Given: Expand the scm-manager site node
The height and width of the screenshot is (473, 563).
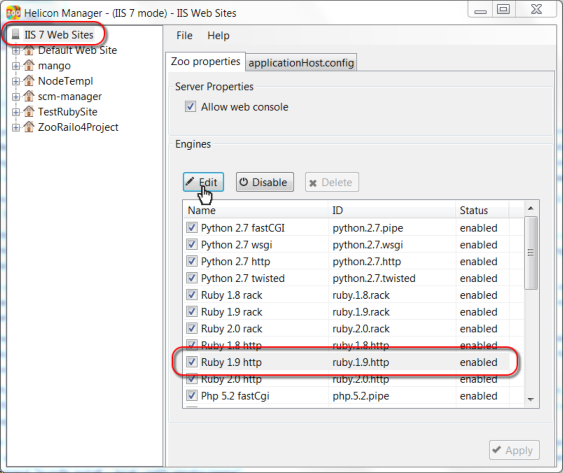Looking at the screenshot, I should pyautogui.click(x=15, y=97).
